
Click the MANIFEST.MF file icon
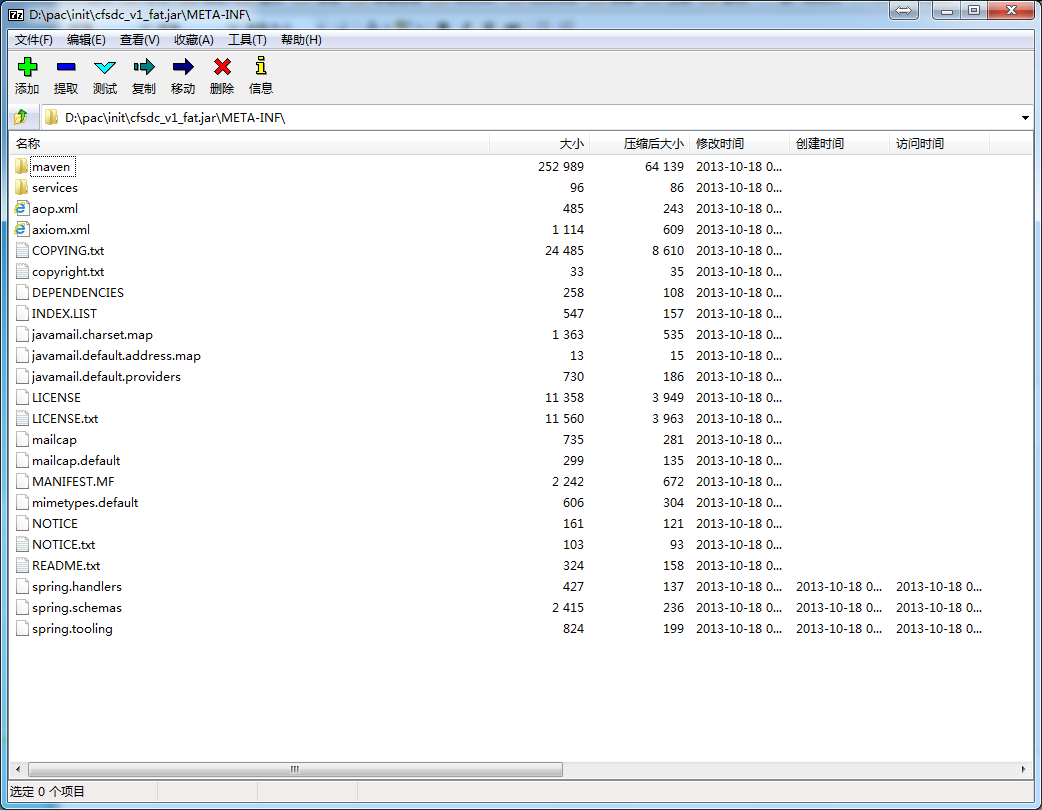pos(22,482)
